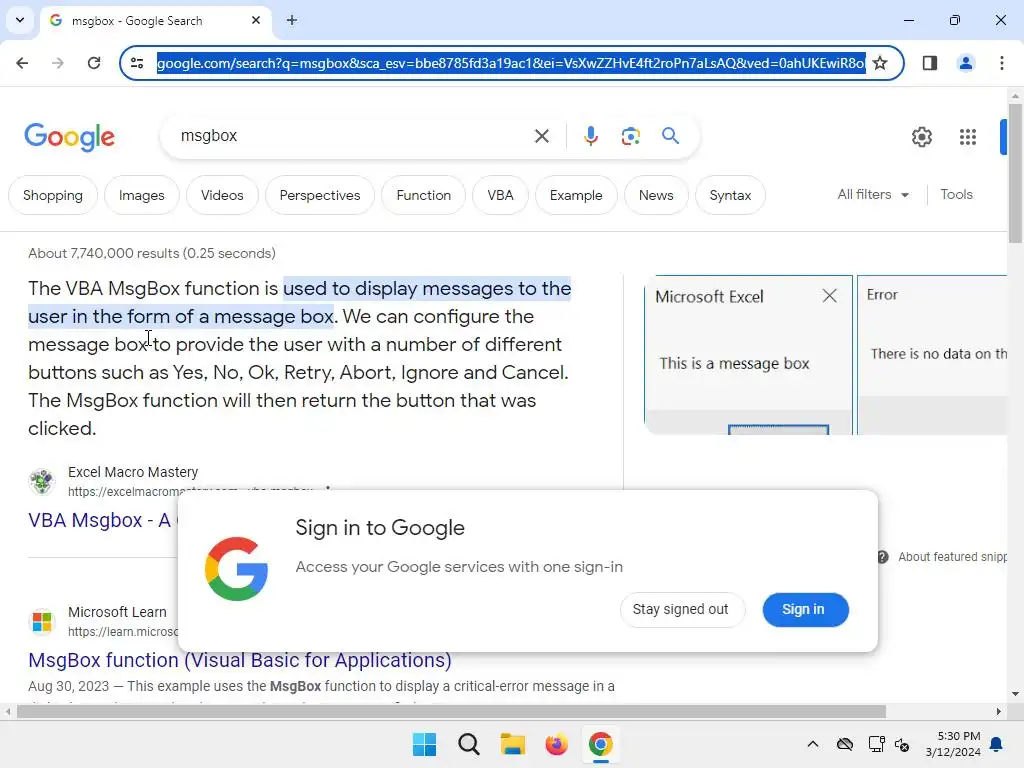
Task: Click the horizontal page scrollbar
Action: [x=451, y=712]
